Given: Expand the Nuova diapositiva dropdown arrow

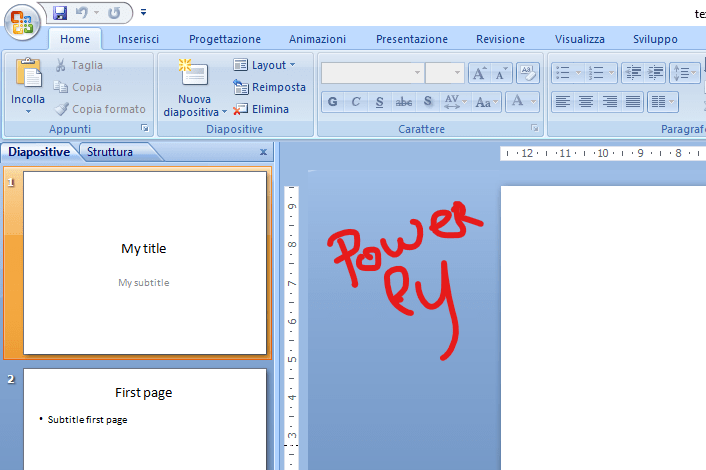Looking at the screenshot, I should (224, 112).
